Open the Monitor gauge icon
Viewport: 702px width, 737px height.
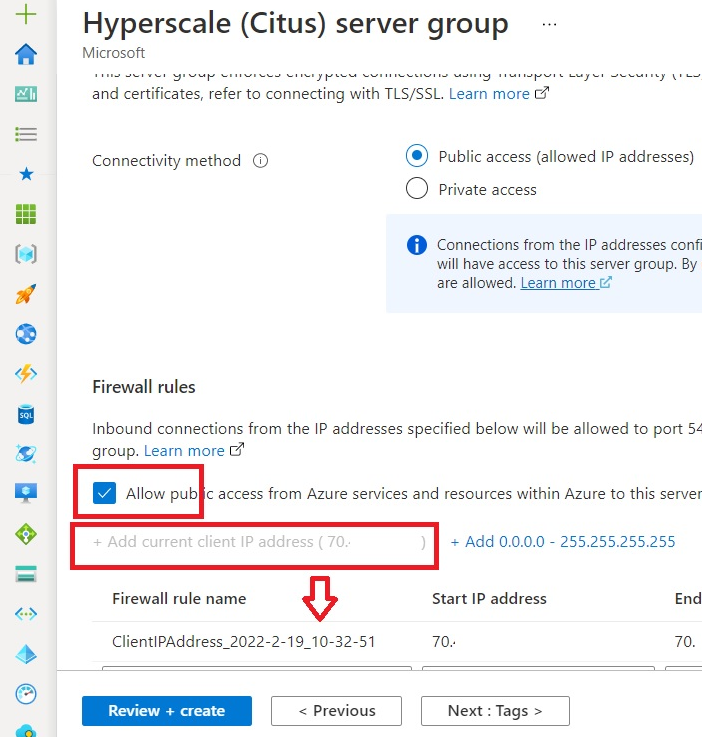coord(26,694)
